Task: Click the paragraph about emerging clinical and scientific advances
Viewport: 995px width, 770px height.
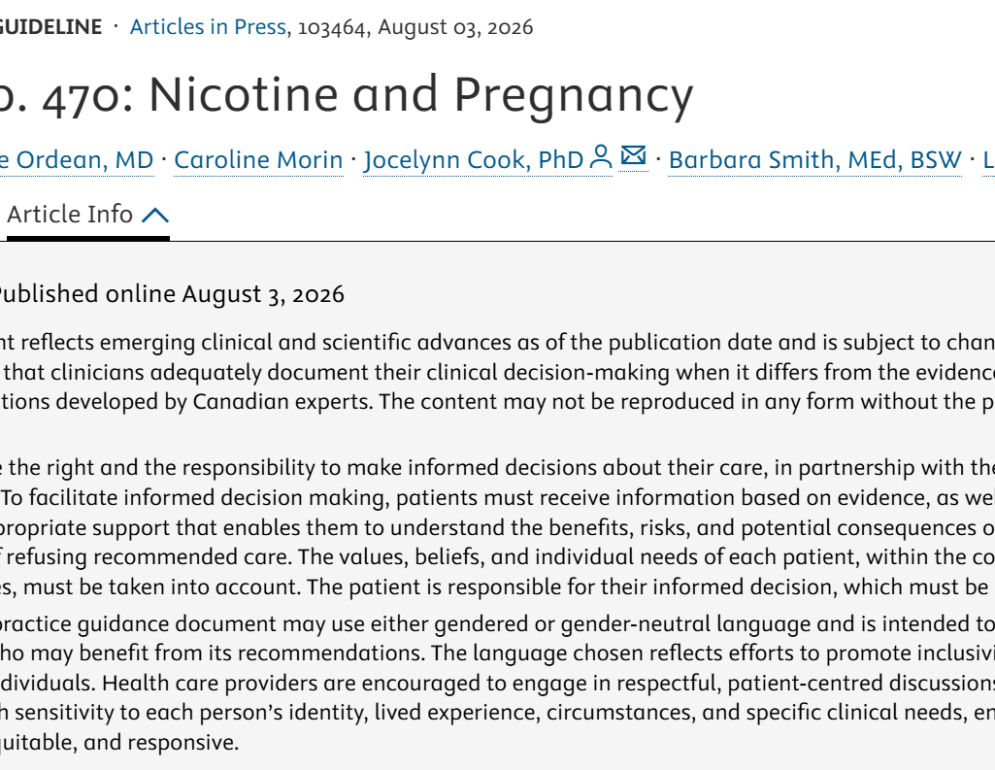Action: pyautogui.click(x=498, y=372)
